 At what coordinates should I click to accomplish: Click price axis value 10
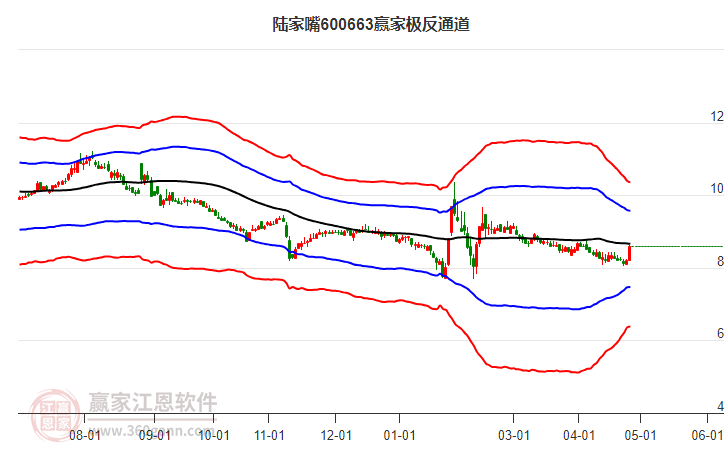pyautogui.click(x=717, y=189)
